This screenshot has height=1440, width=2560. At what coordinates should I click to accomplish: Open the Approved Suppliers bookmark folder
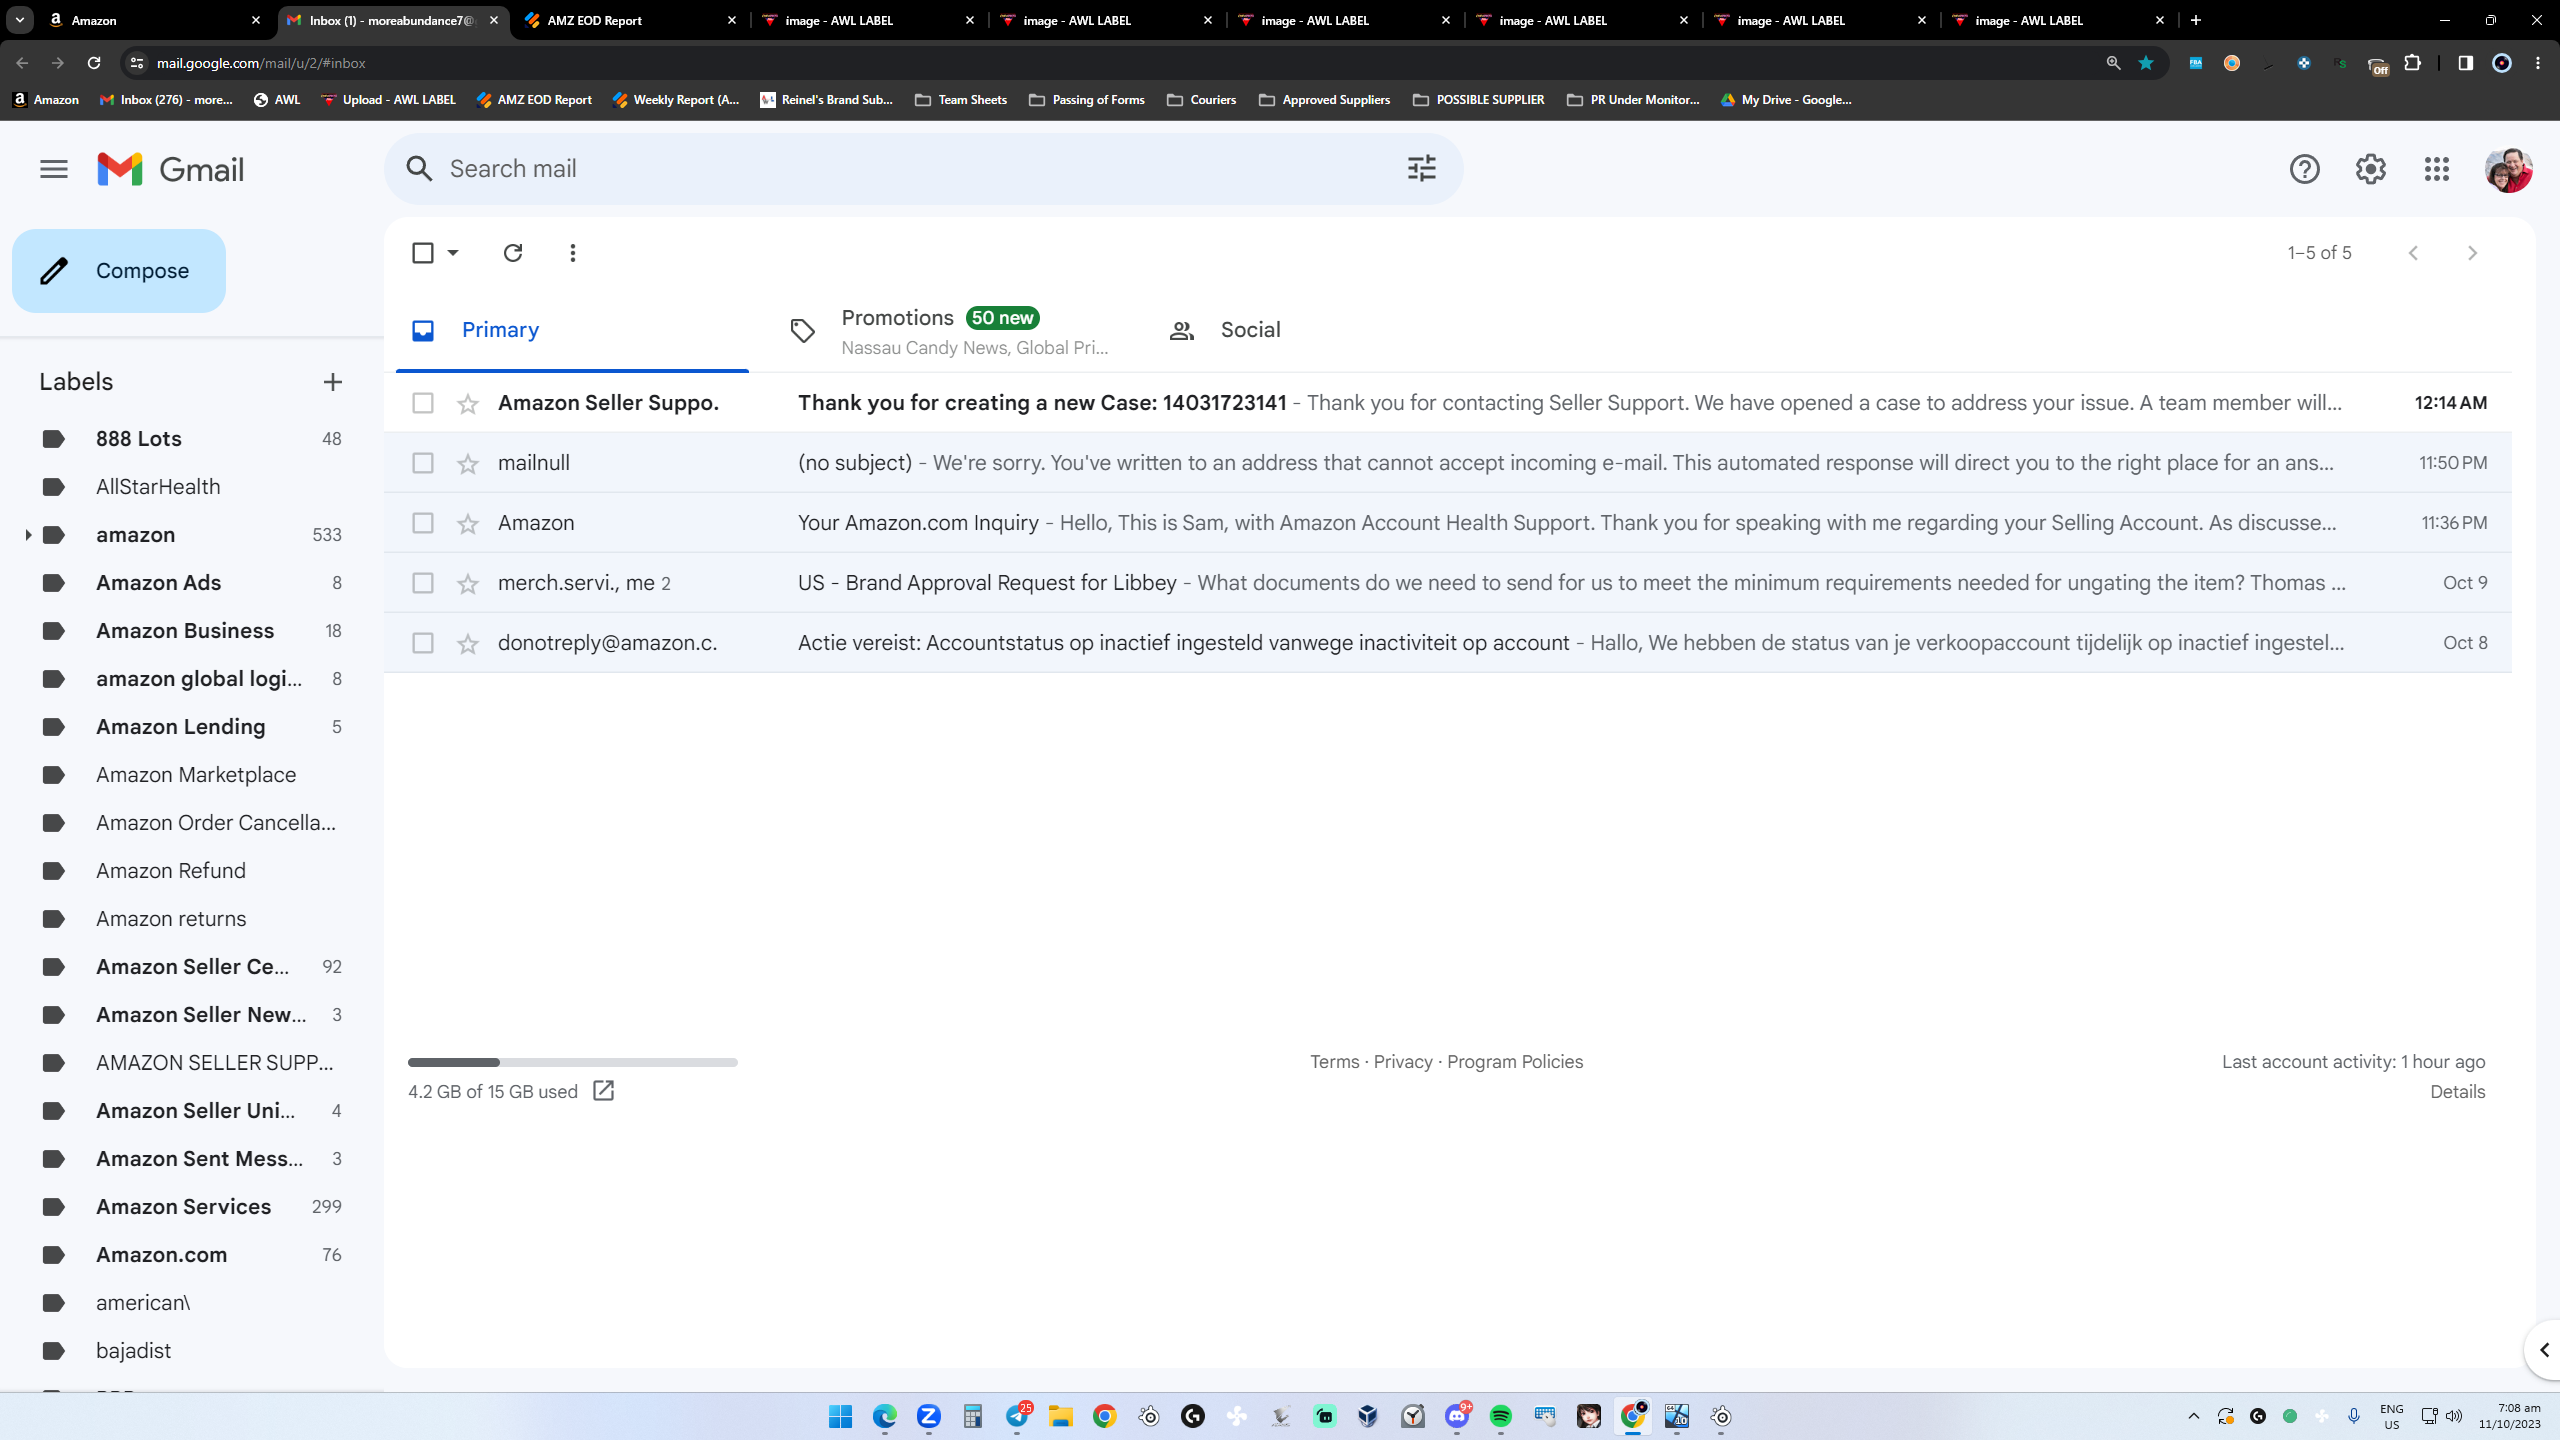click(x=1325, y=100)
